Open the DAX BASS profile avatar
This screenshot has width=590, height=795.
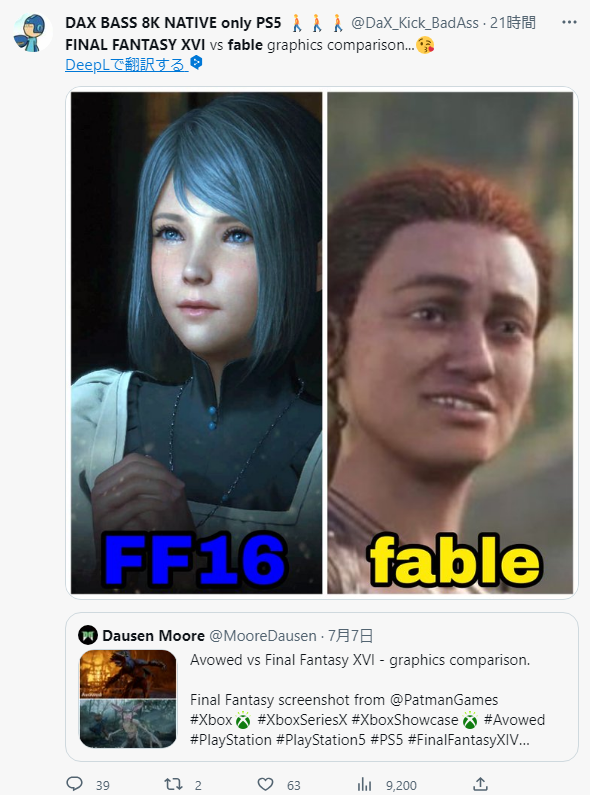(33, 32)
